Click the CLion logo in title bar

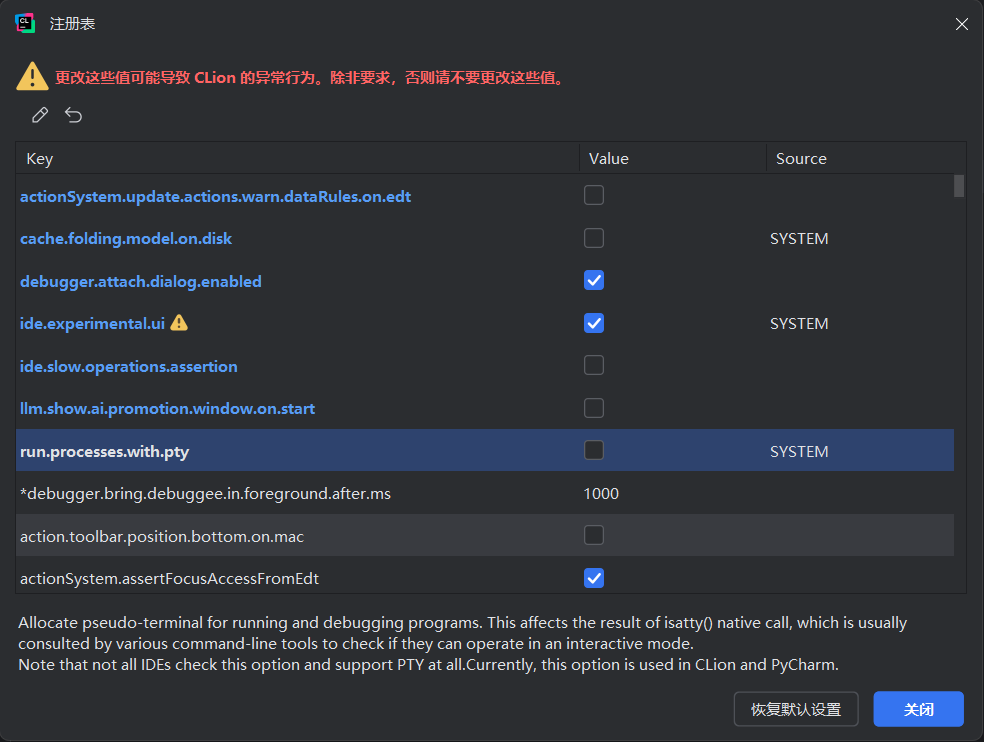point(25,24)
